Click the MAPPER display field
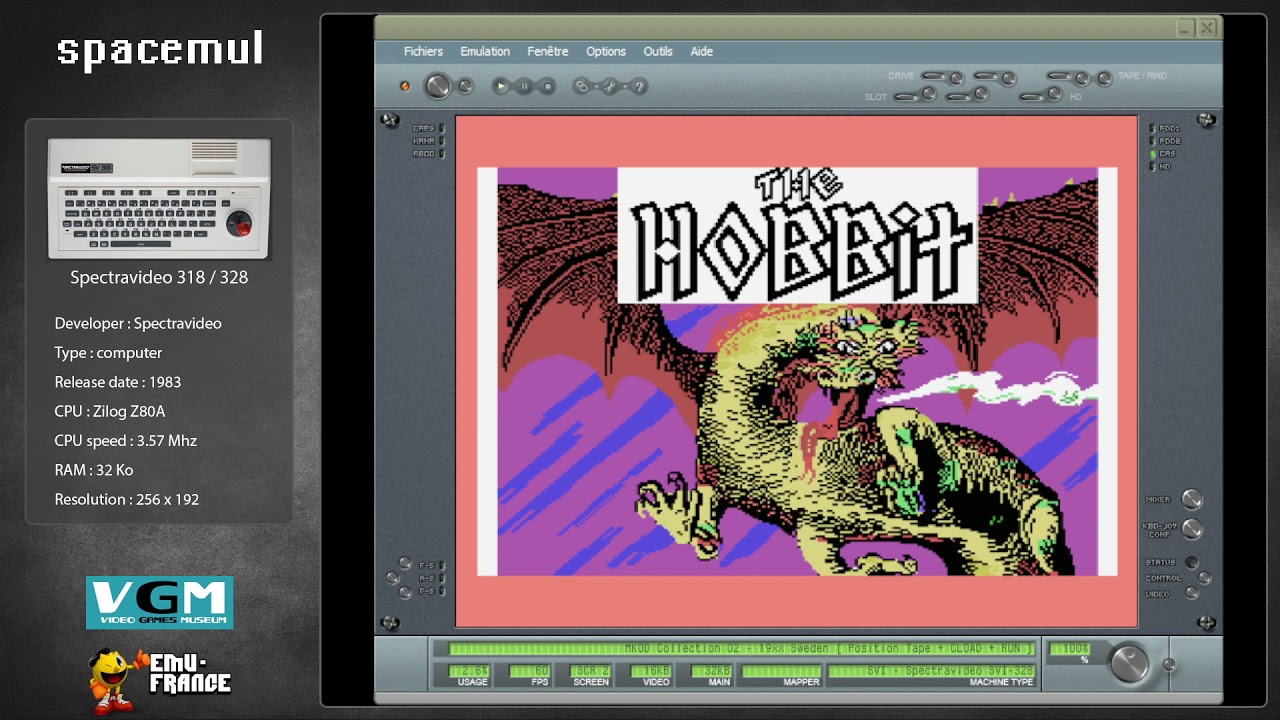The width and height of the screenshot is (1280, 720). [782, 671]
